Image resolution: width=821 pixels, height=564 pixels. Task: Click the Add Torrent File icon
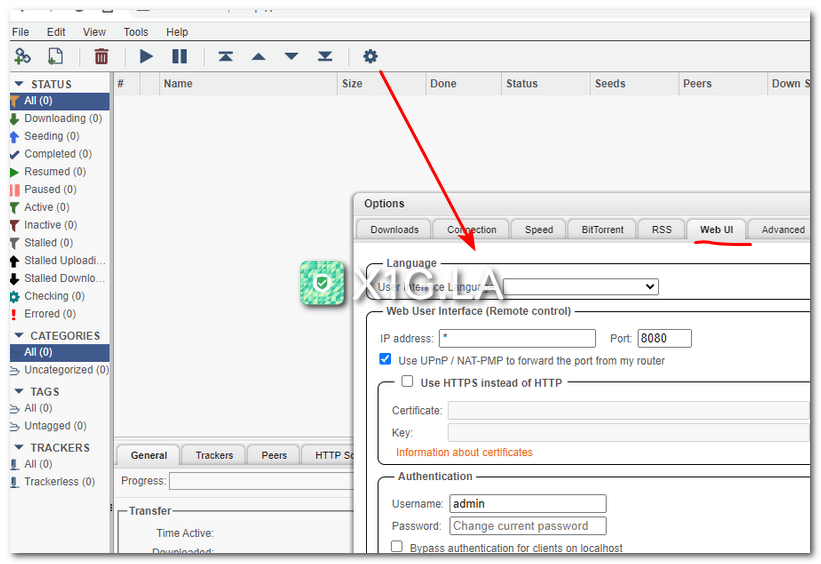coord(55,56)
